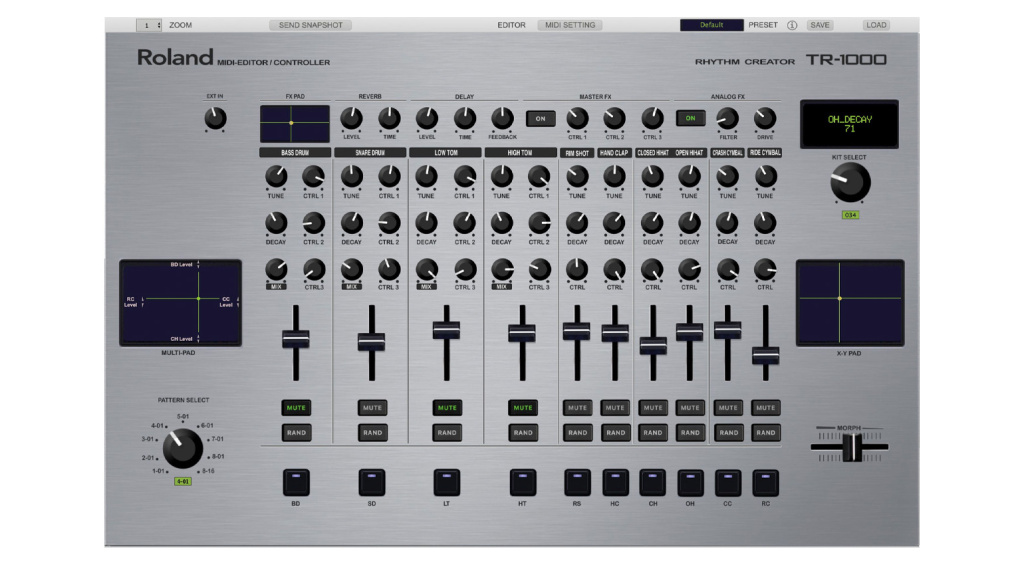The image size is (1024, 565).
Task: Click the Analog FX FILTER knob
Action: [x=728, y=118]
